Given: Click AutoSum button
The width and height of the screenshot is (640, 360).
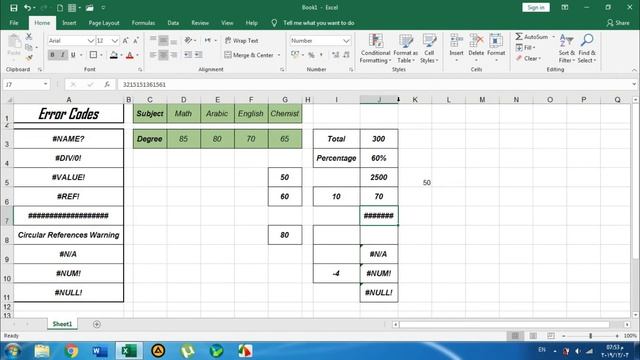Looking at the screenshot, I should [532, 37].
